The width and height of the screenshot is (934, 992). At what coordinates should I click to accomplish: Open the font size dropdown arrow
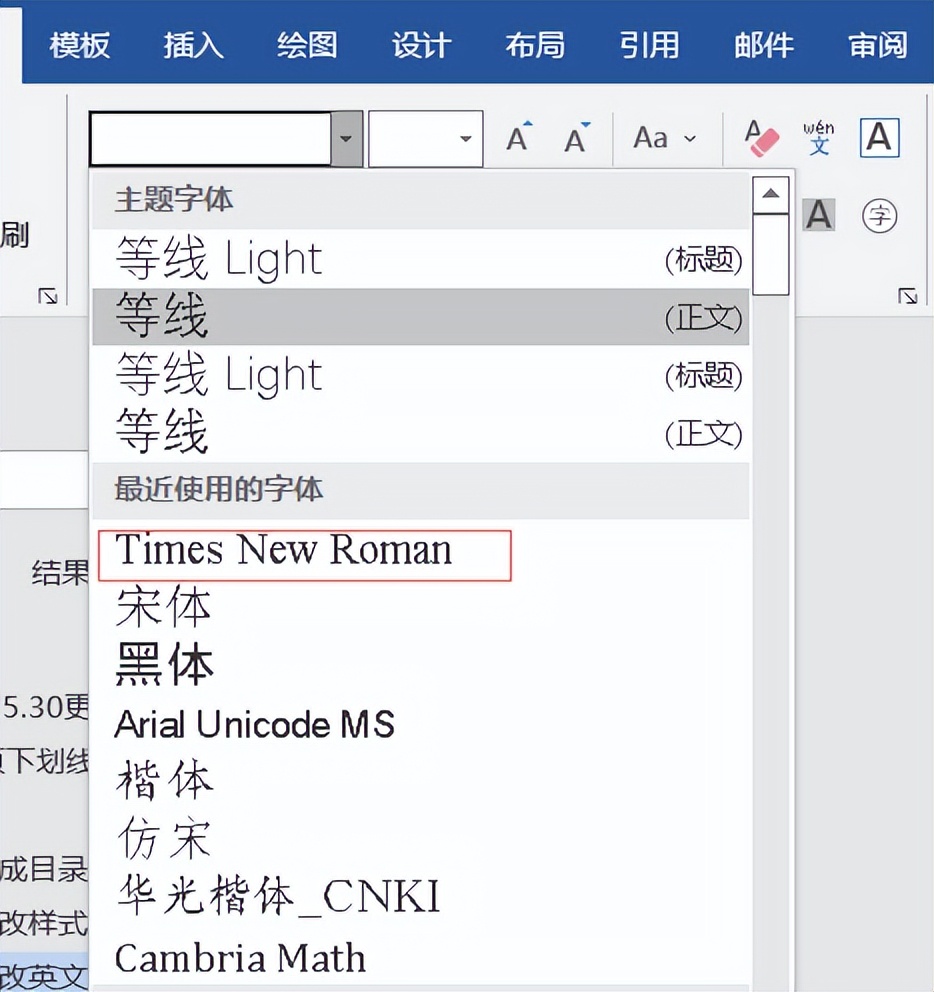466,140
